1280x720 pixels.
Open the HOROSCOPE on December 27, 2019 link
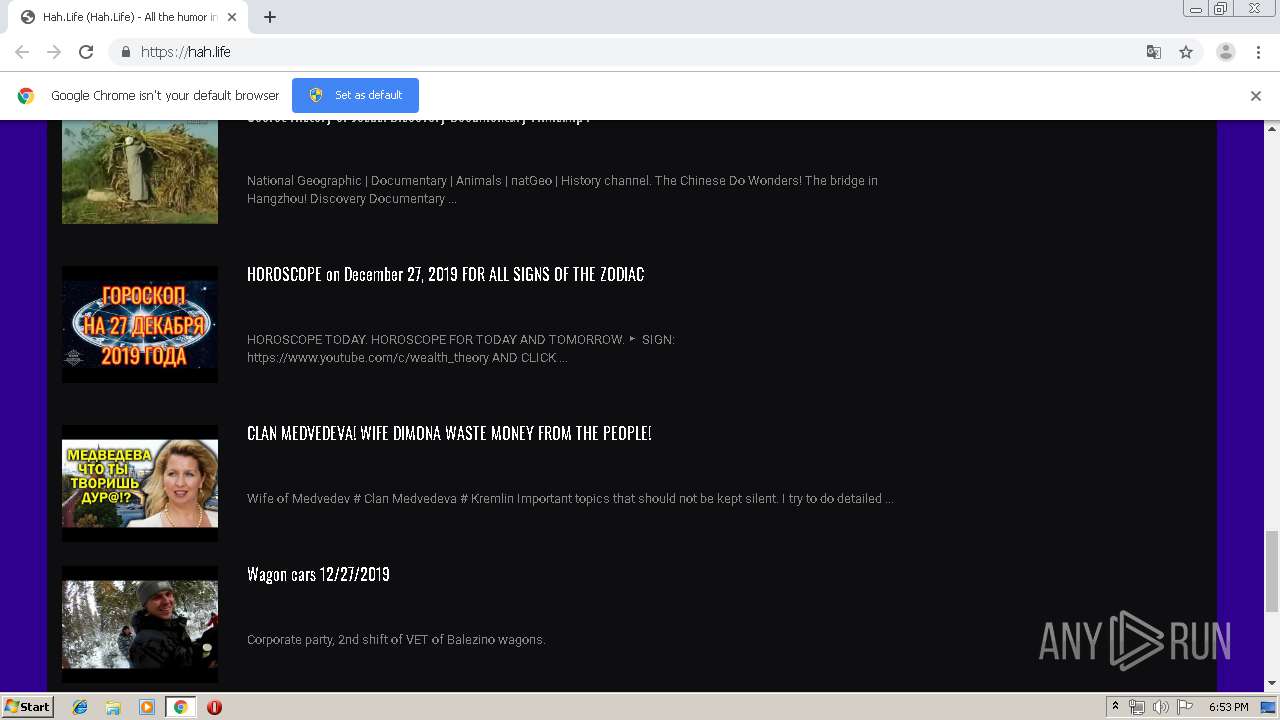point(445,274)
